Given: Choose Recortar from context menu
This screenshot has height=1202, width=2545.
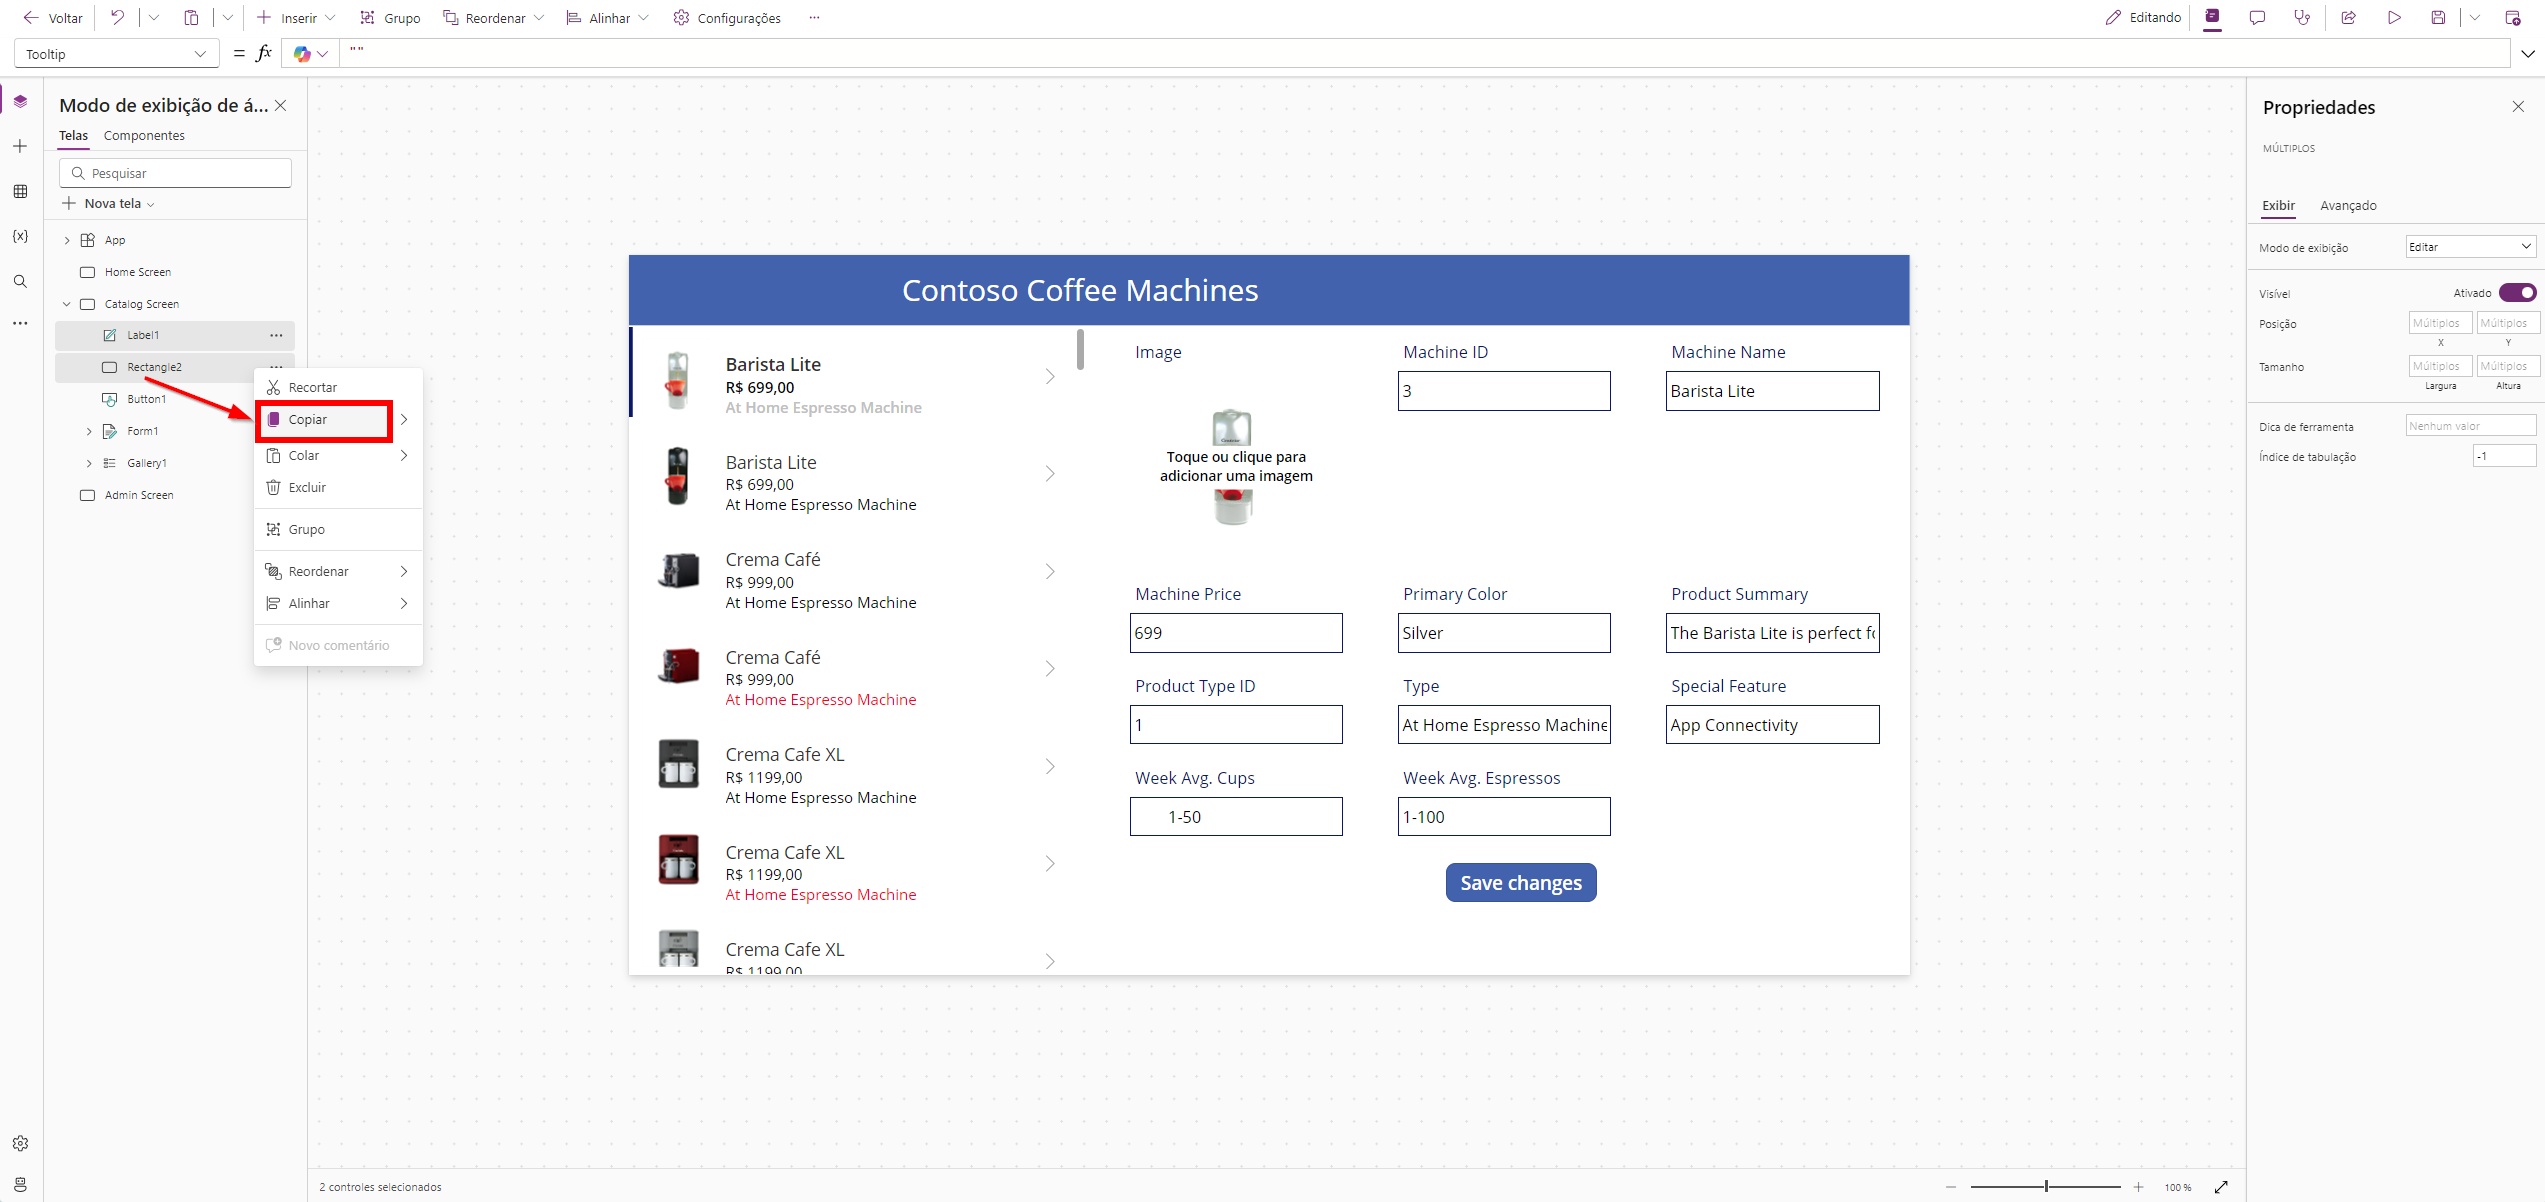Looking at the screenshot, I should pos(338,387).
